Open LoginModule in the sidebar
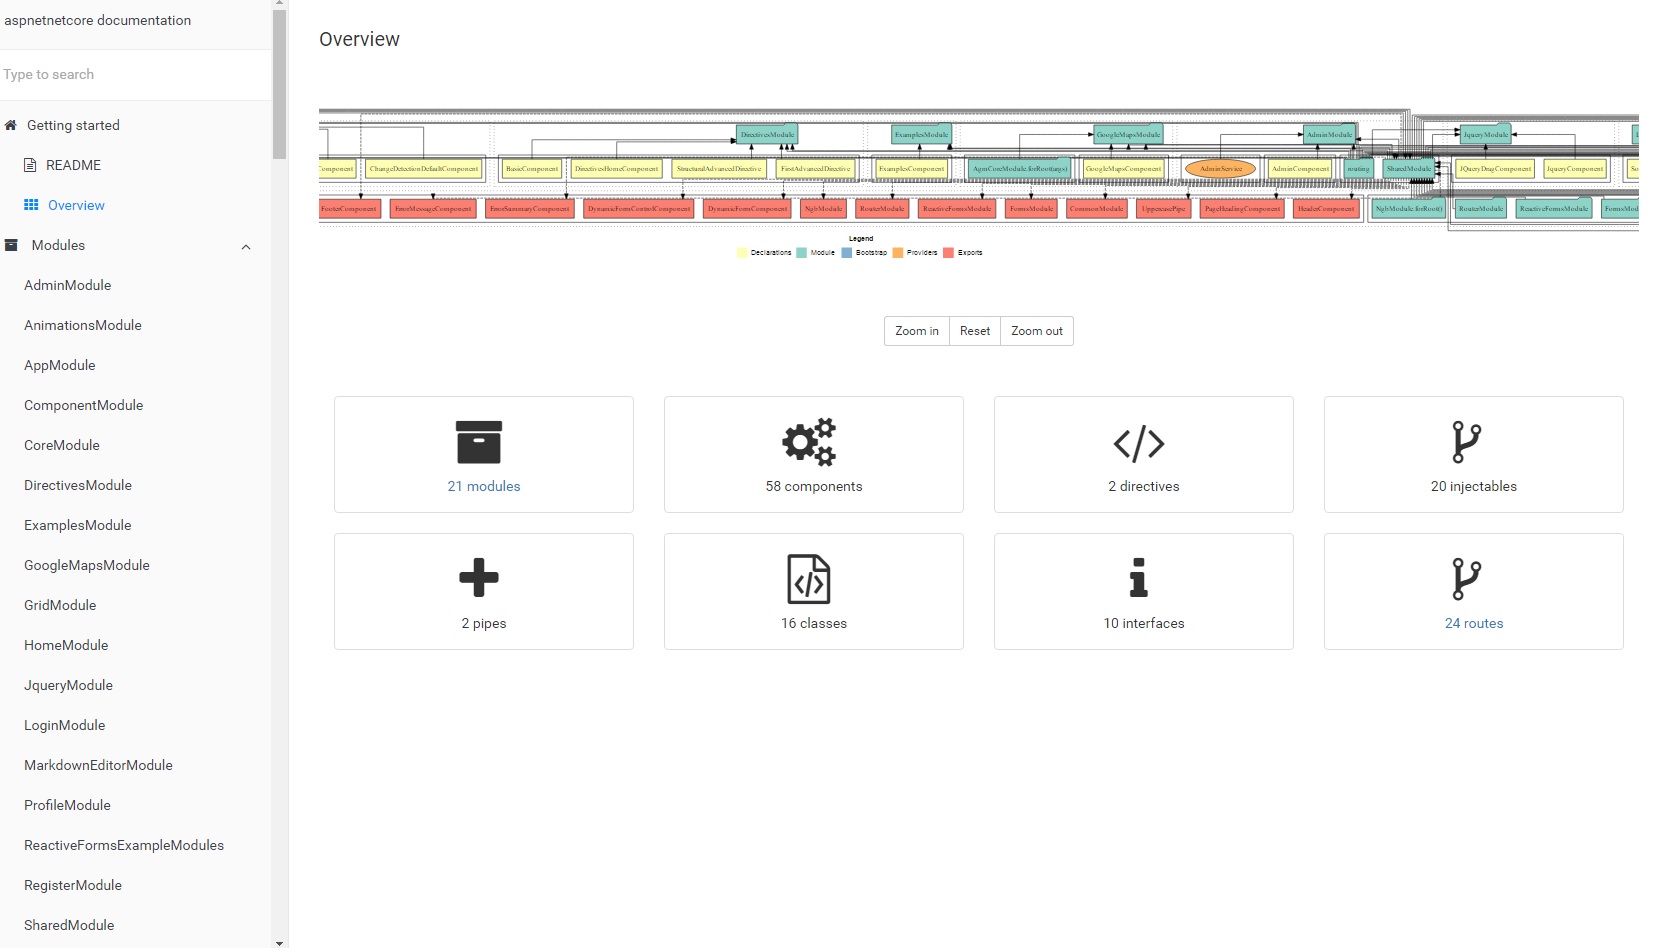Viewport: 1666px width, 948px height. tap(64, 725)
